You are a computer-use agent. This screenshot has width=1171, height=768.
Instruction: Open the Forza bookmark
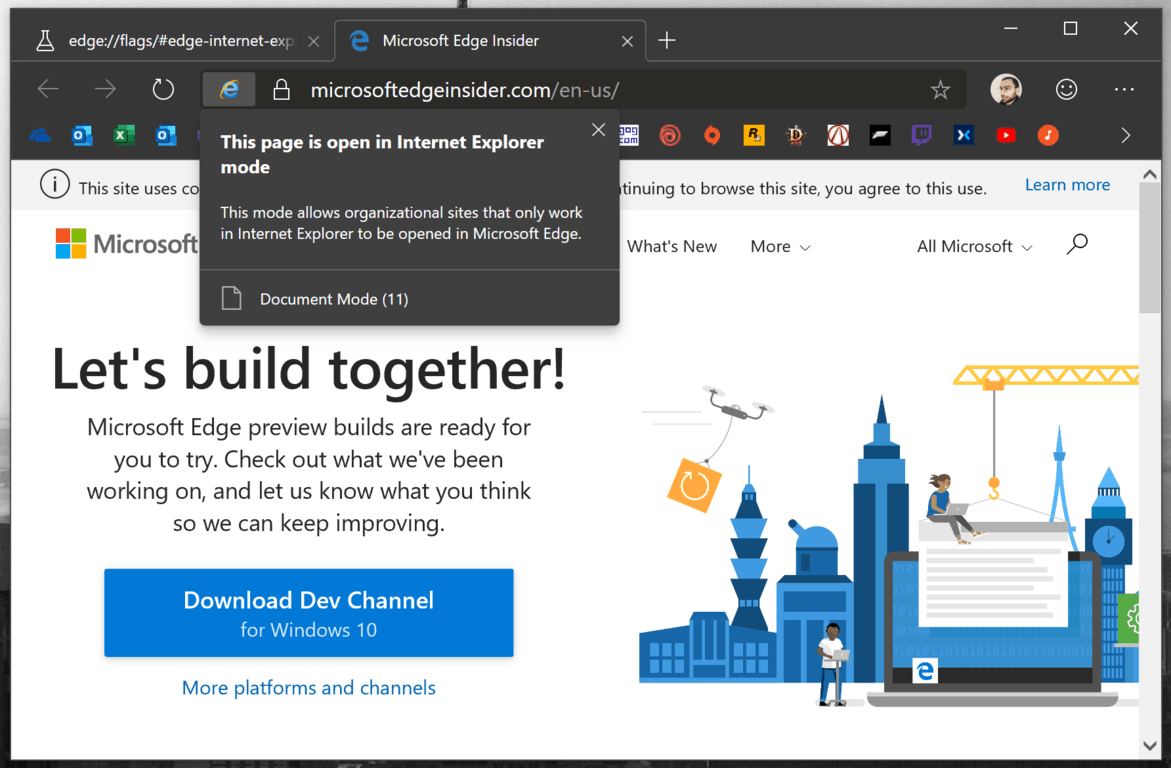880,135
